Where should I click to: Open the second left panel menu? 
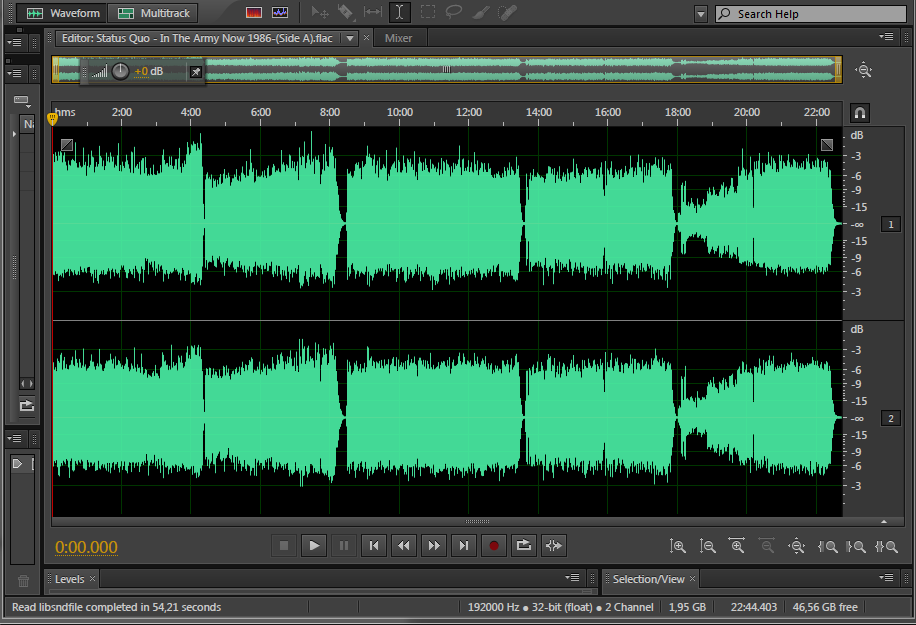coord(14,74)
